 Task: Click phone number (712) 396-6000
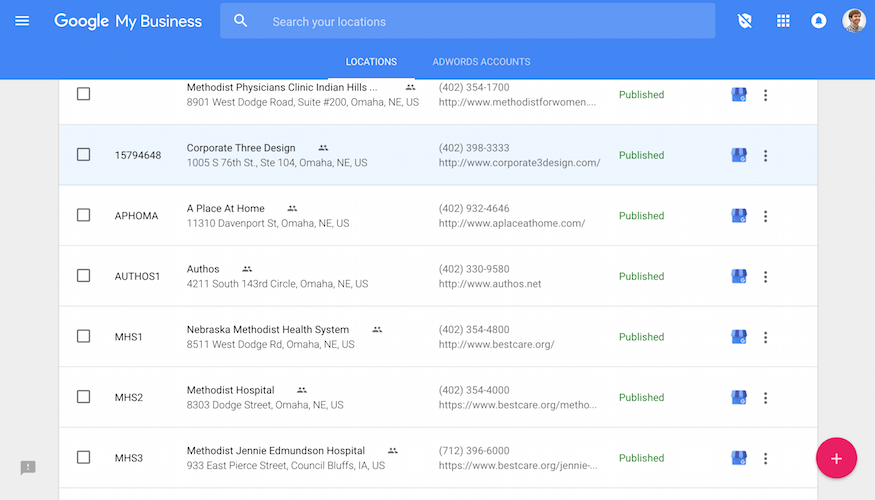(474, 451)
